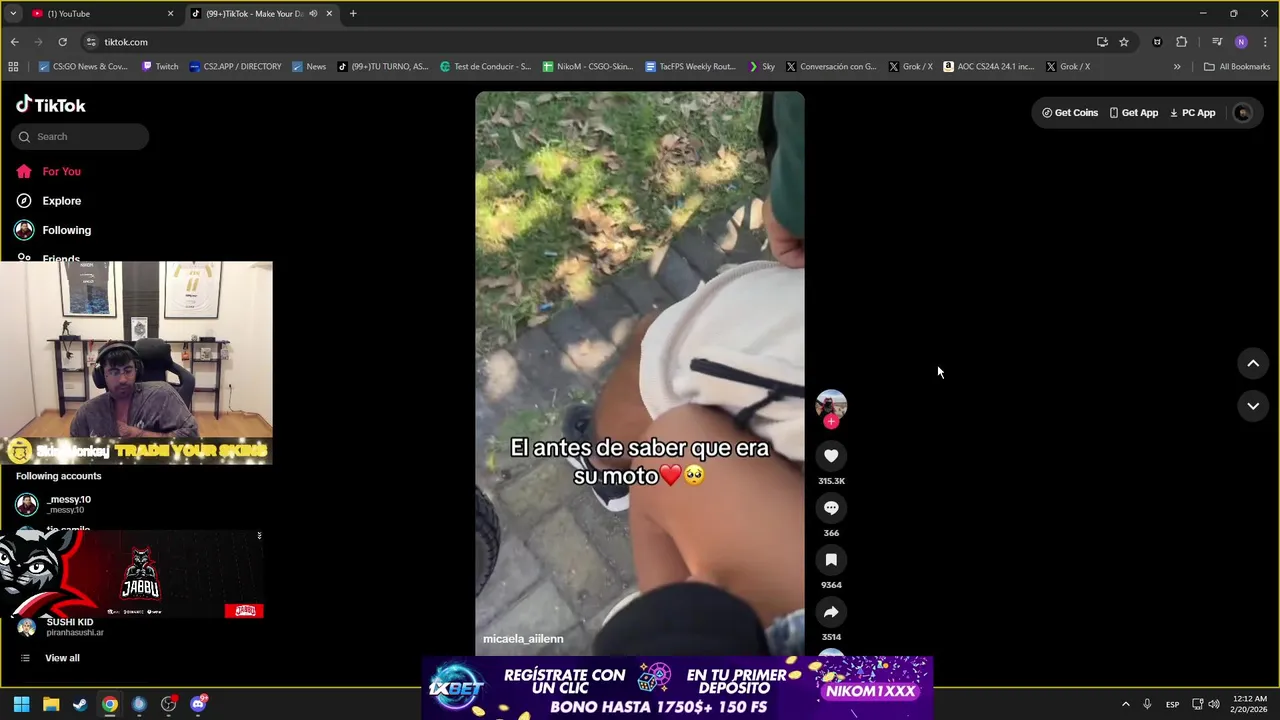Go back in the browser
This screenshot has width=1280, height=720.
(x=14, y=42)
